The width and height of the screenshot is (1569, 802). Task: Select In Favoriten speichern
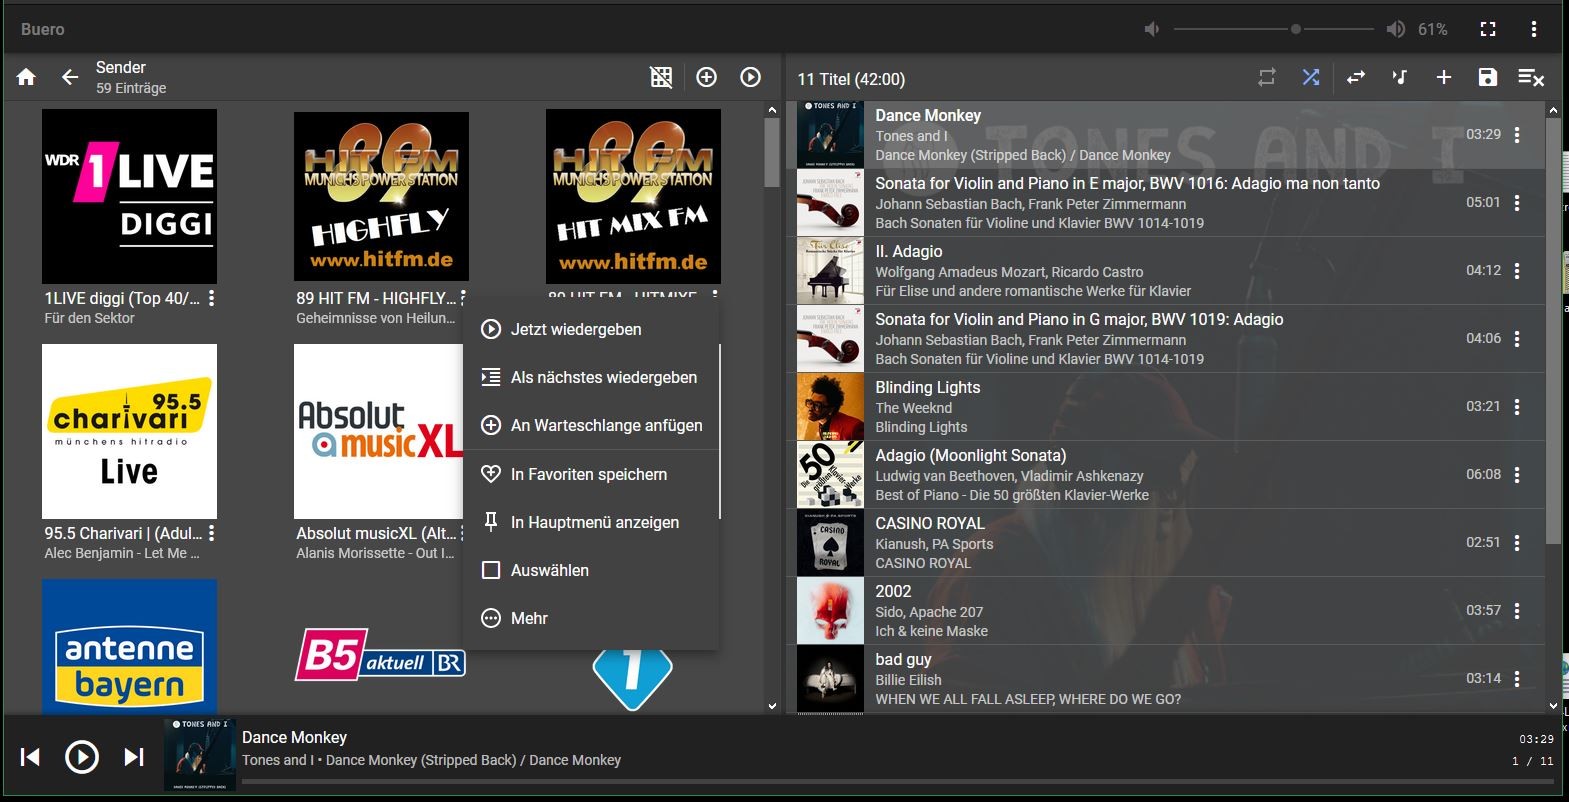(591, 474)
